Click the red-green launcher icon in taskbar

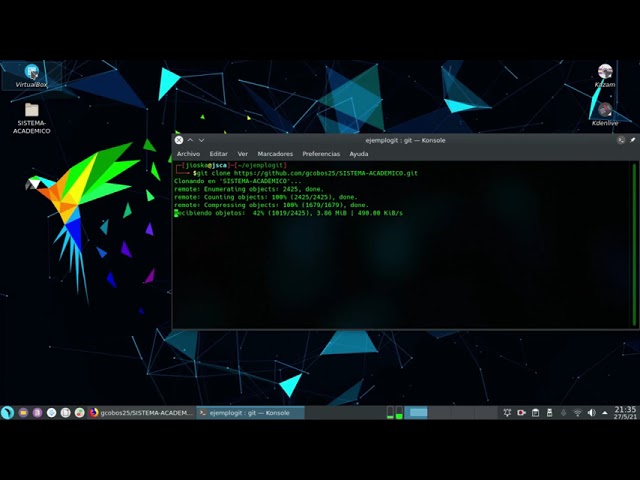[x=80, y=413]
